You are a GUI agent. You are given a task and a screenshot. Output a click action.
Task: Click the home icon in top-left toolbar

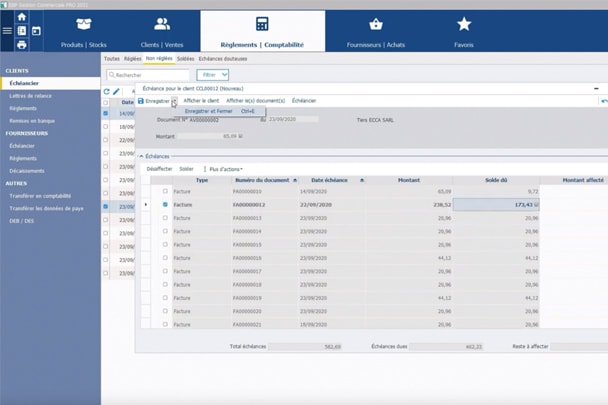(x=22, y=17)
